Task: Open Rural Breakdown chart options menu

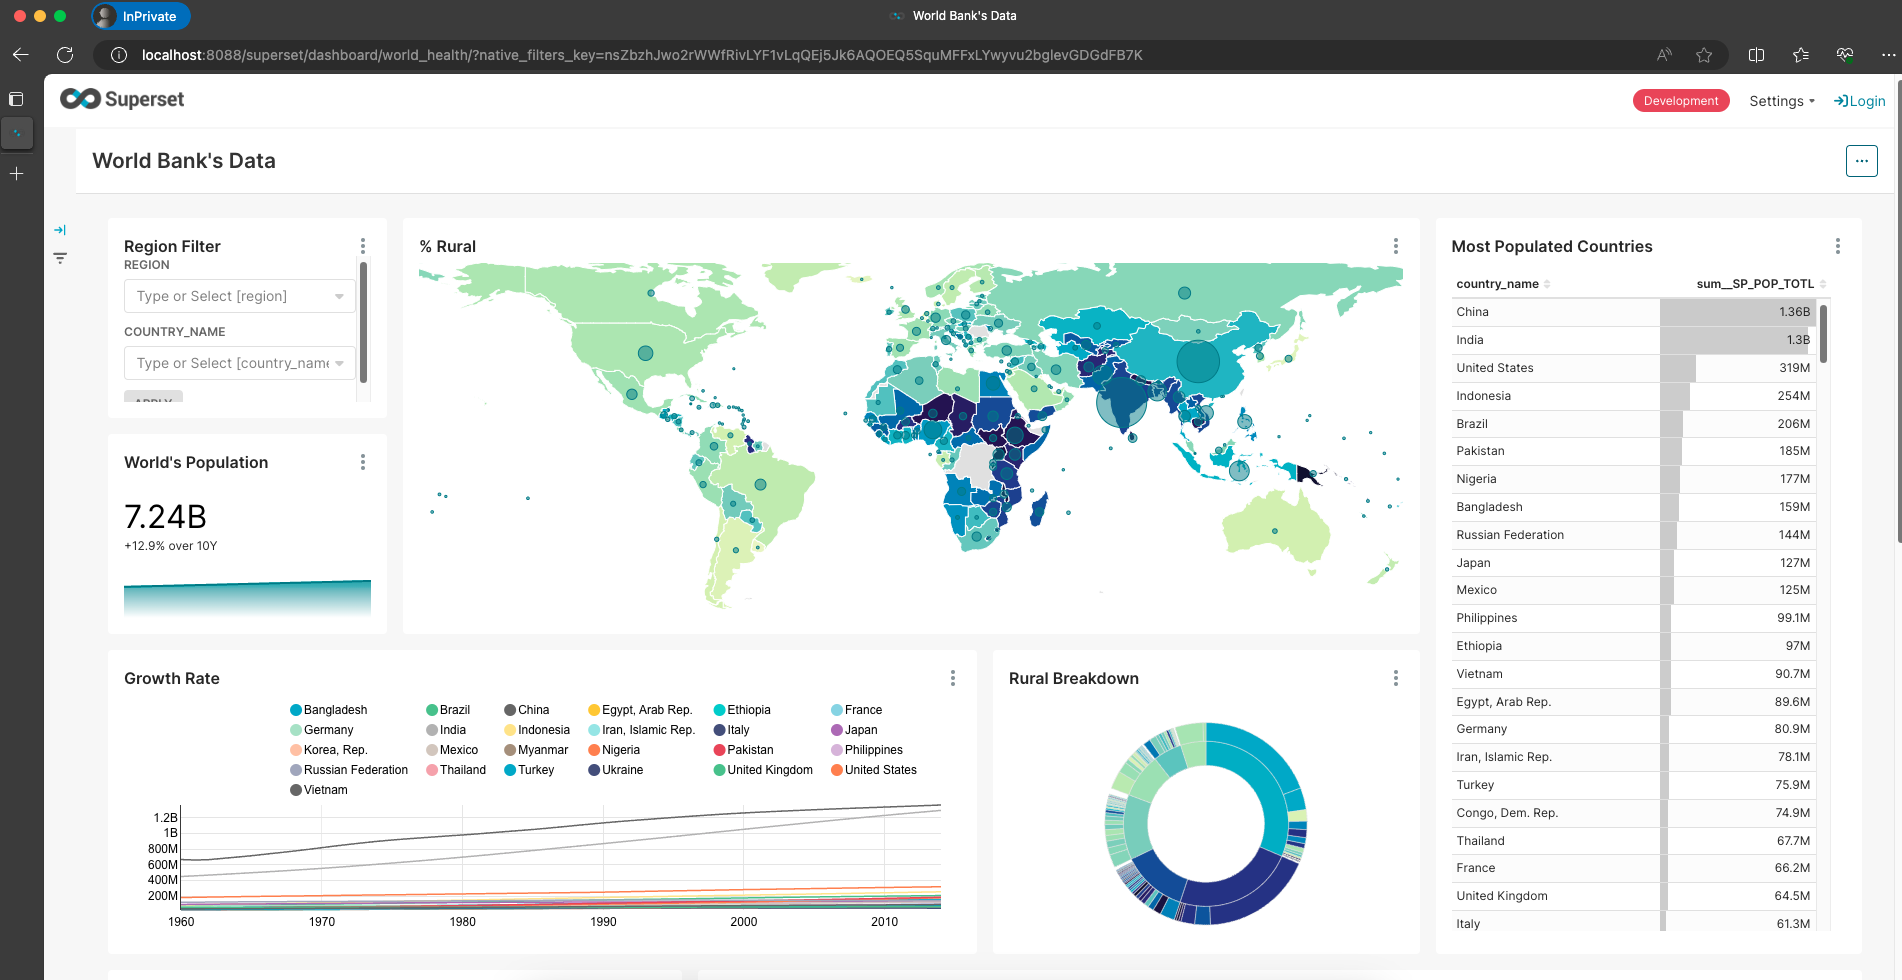Action: click(1396, 678)
